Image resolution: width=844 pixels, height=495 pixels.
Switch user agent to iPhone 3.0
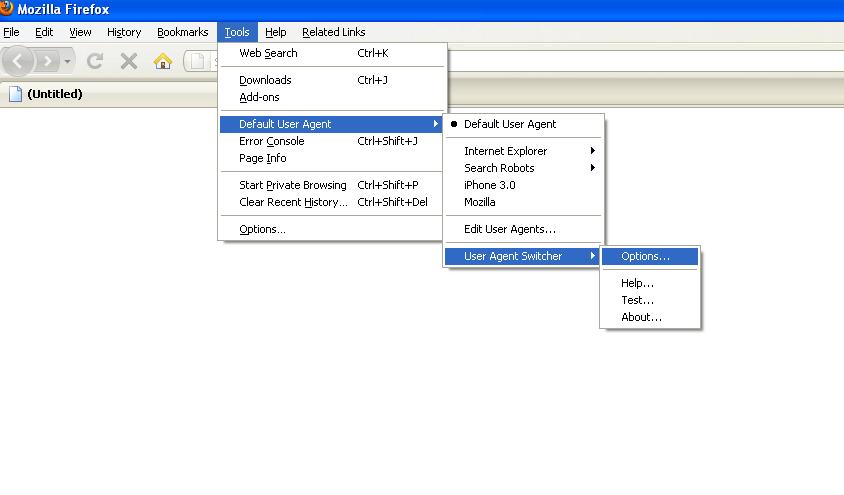523,186
